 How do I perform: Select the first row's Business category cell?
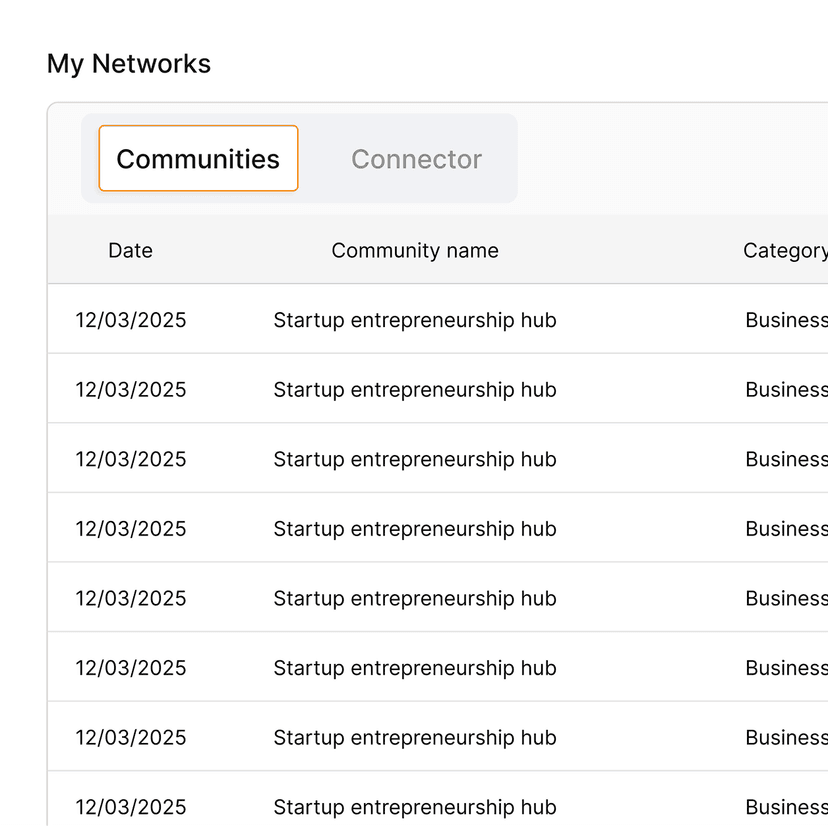(x=786, y=320)
